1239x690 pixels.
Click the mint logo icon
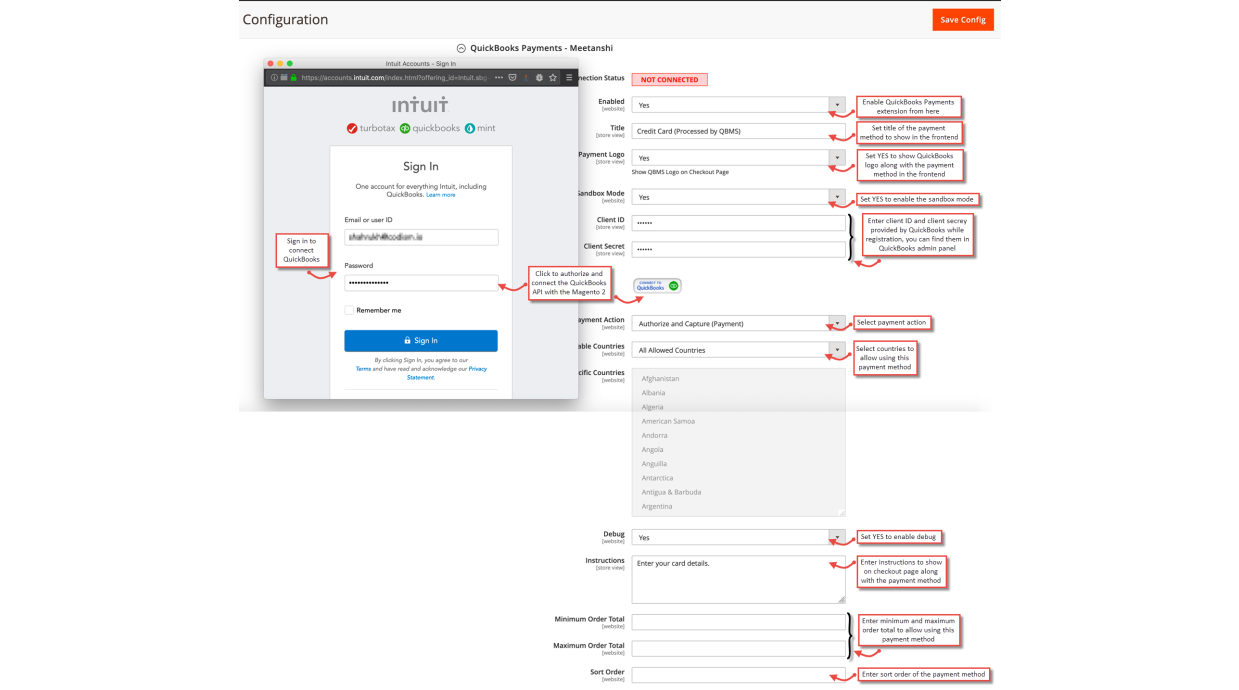[x=470, y=128]
